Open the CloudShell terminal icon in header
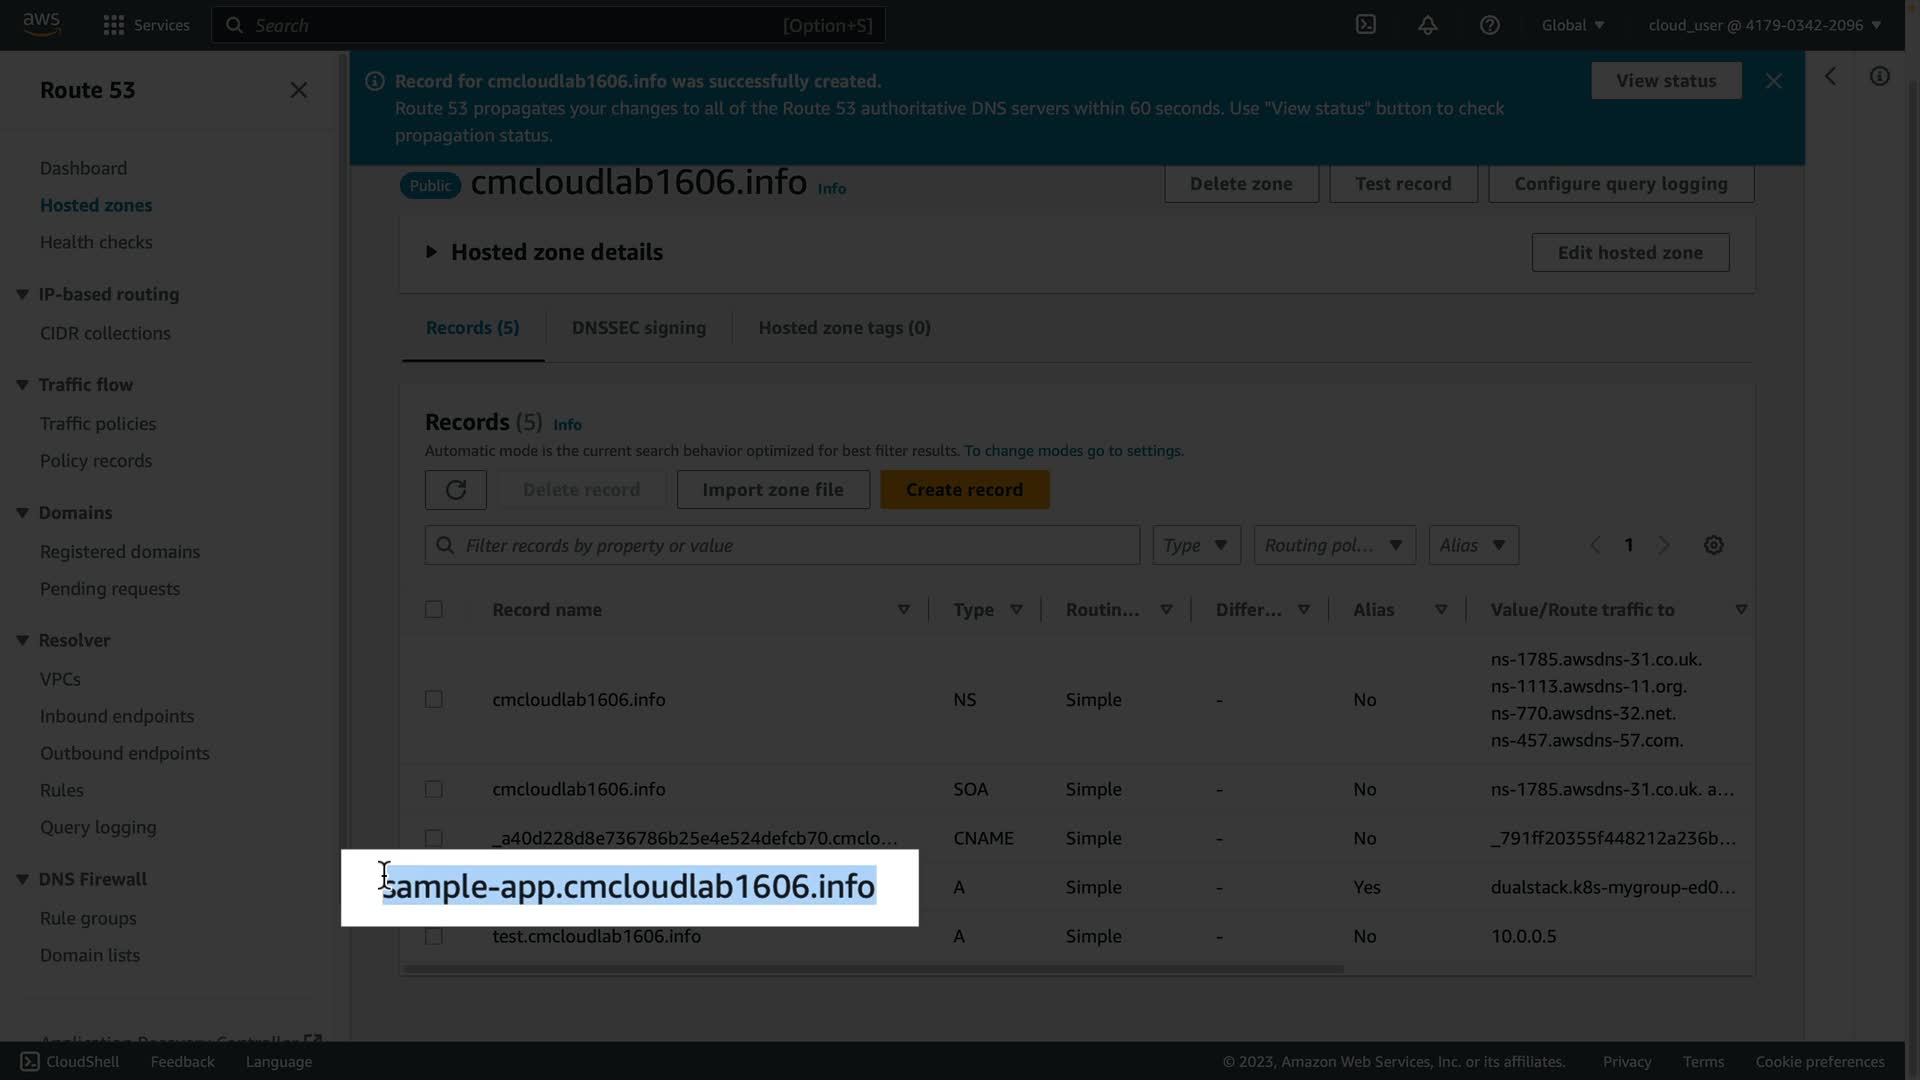 click(x=1366, y=25)
